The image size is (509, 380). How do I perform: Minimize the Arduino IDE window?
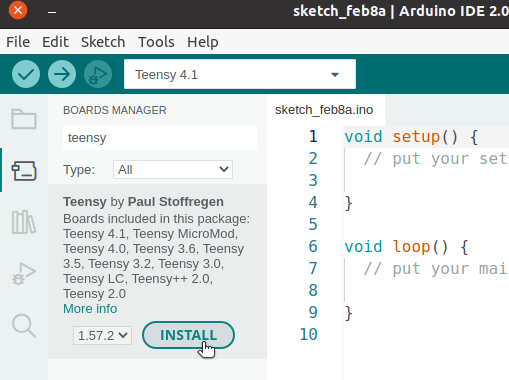tap(52, 12)
